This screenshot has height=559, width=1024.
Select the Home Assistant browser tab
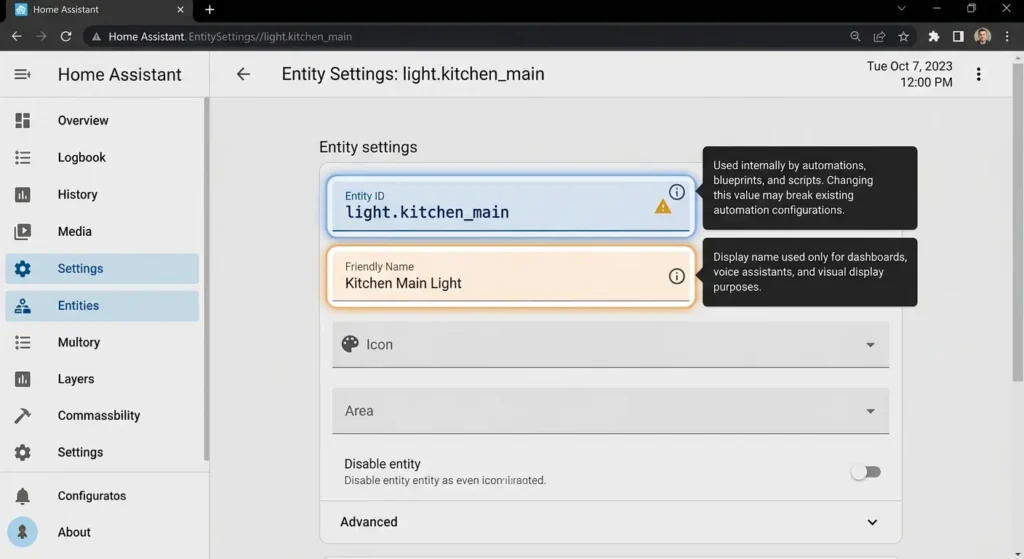tap(98, 10)
